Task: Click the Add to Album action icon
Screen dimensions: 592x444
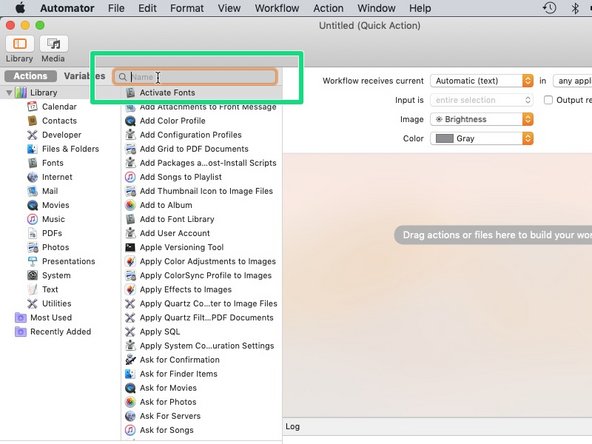Action: pos(130,205)
